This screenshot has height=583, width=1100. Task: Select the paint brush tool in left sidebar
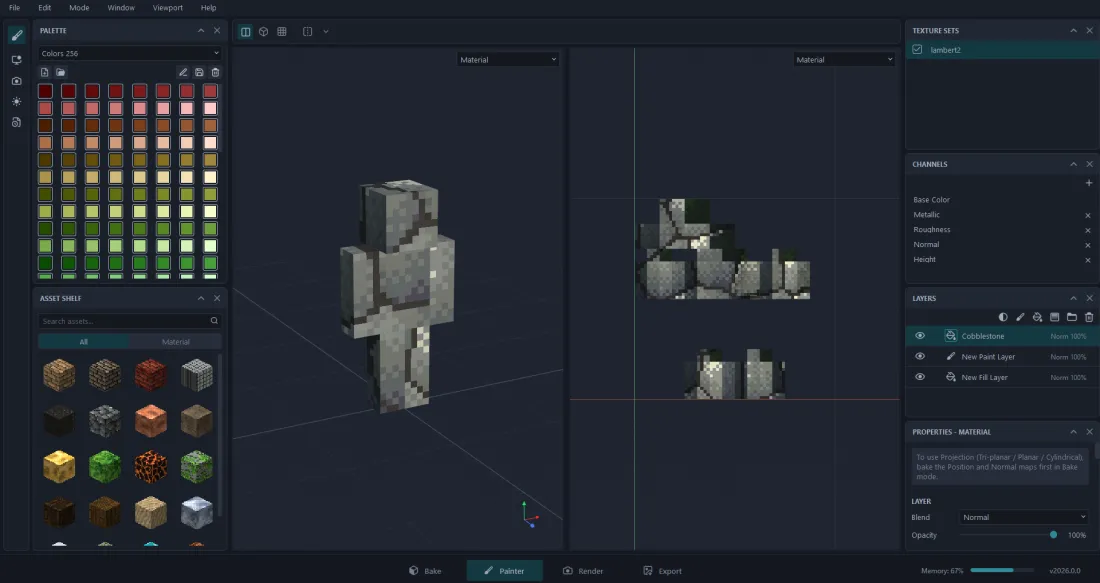[17, 35]
